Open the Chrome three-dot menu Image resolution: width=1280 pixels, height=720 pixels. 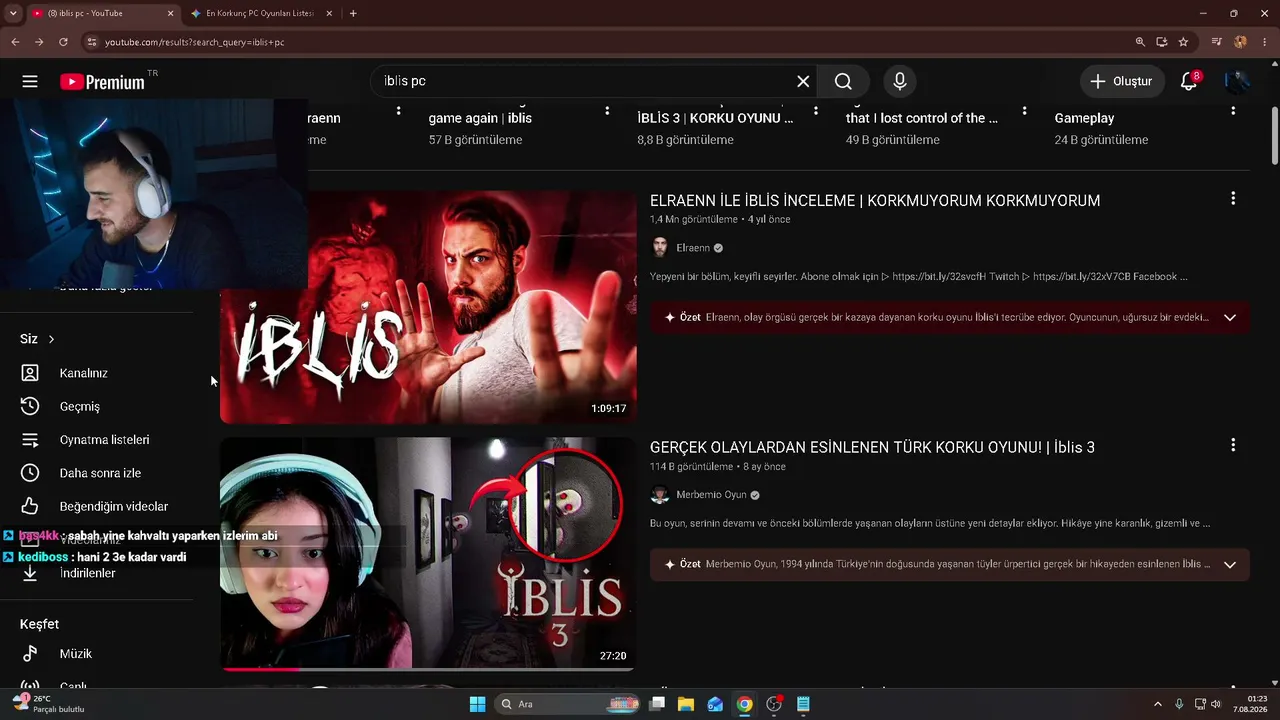pos(1264,42)
